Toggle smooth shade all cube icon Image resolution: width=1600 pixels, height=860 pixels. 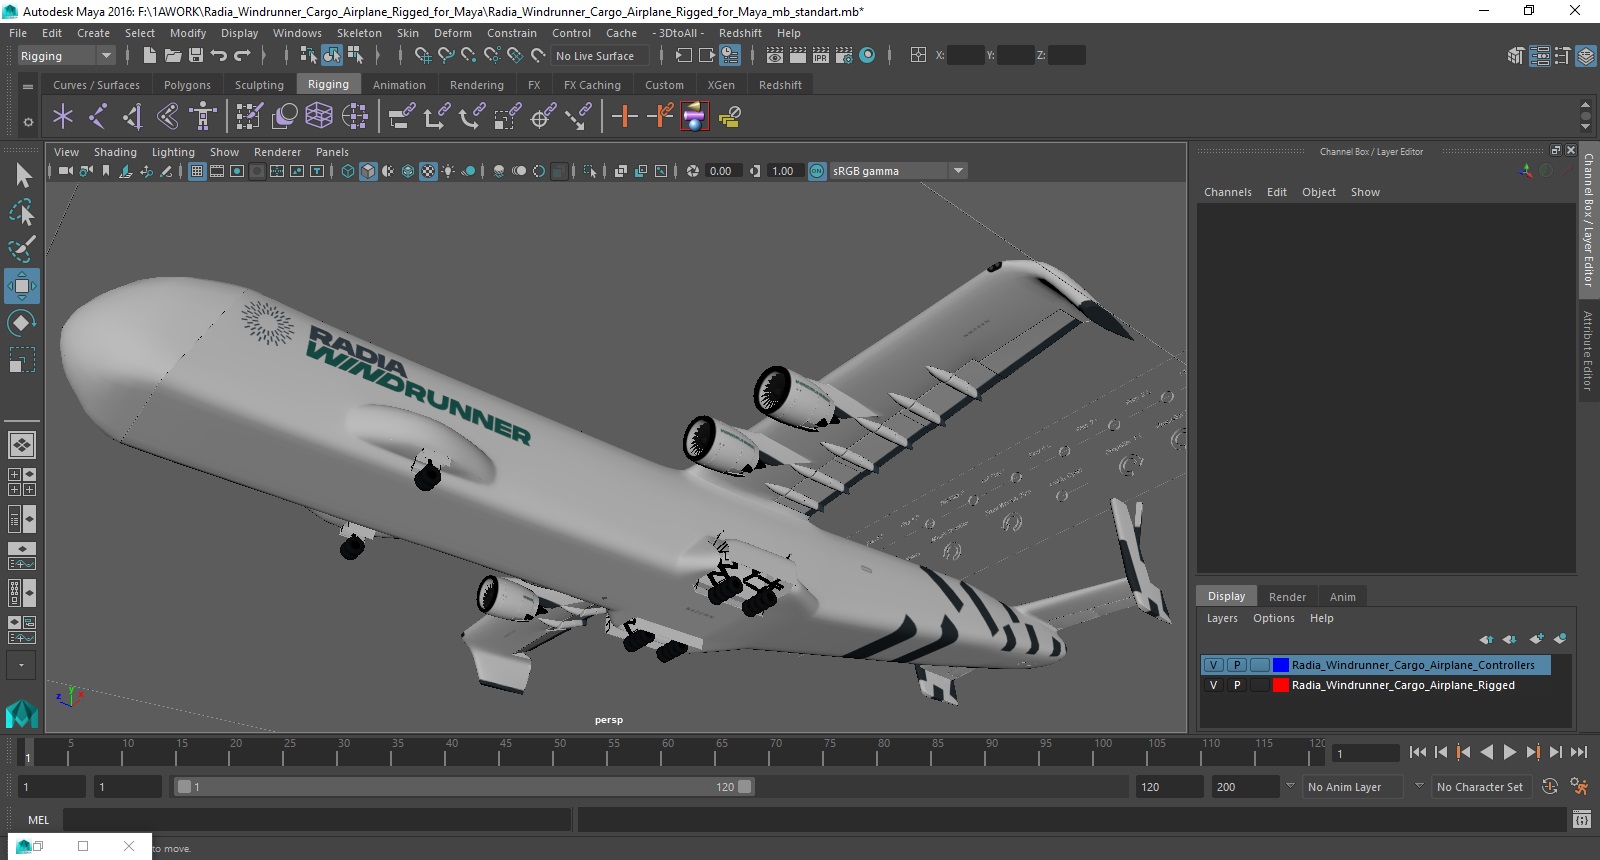(368, 171)
